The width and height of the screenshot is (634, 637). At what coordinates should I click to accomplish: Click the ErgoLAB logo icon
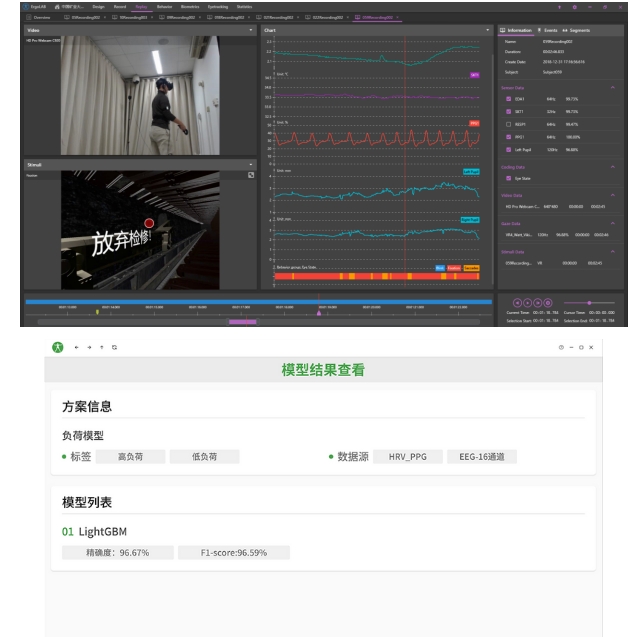coord(26,6)
